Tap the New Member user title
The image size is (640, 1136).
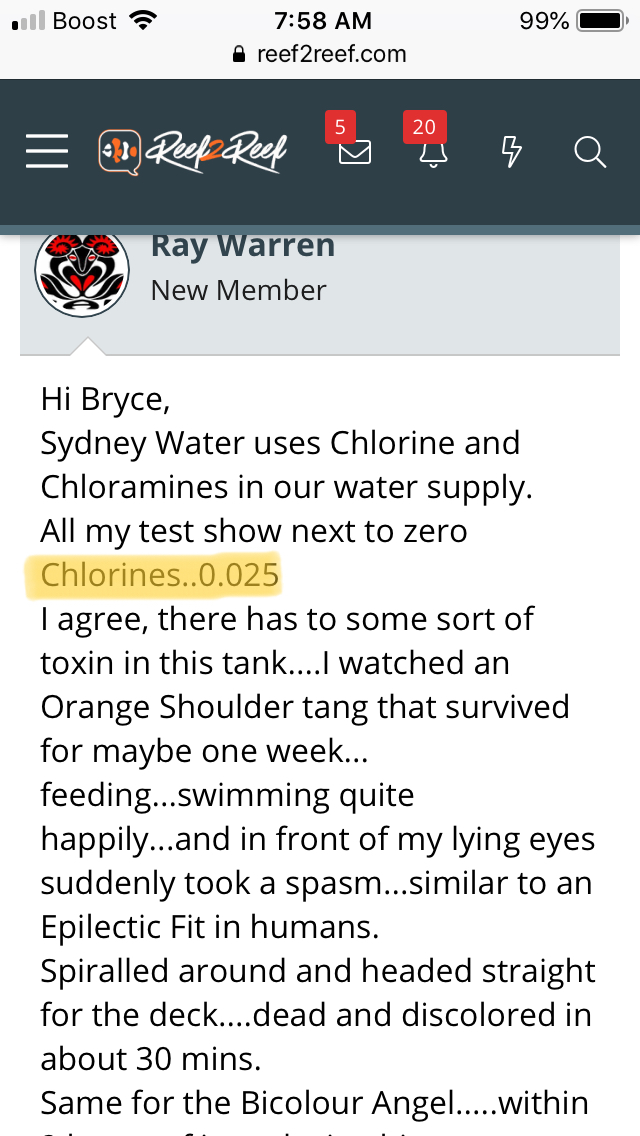(x=238, y=290)
